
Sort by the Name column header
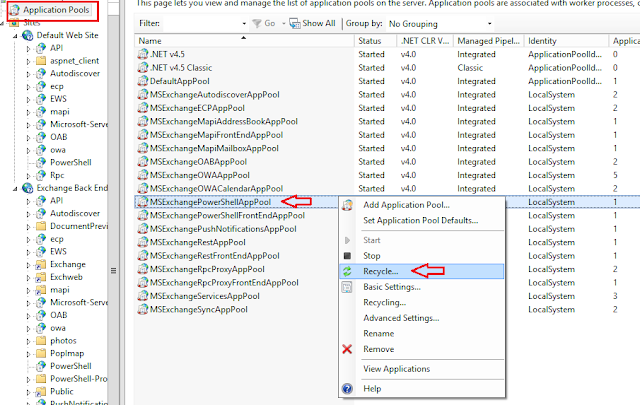(x=244, y=41)
